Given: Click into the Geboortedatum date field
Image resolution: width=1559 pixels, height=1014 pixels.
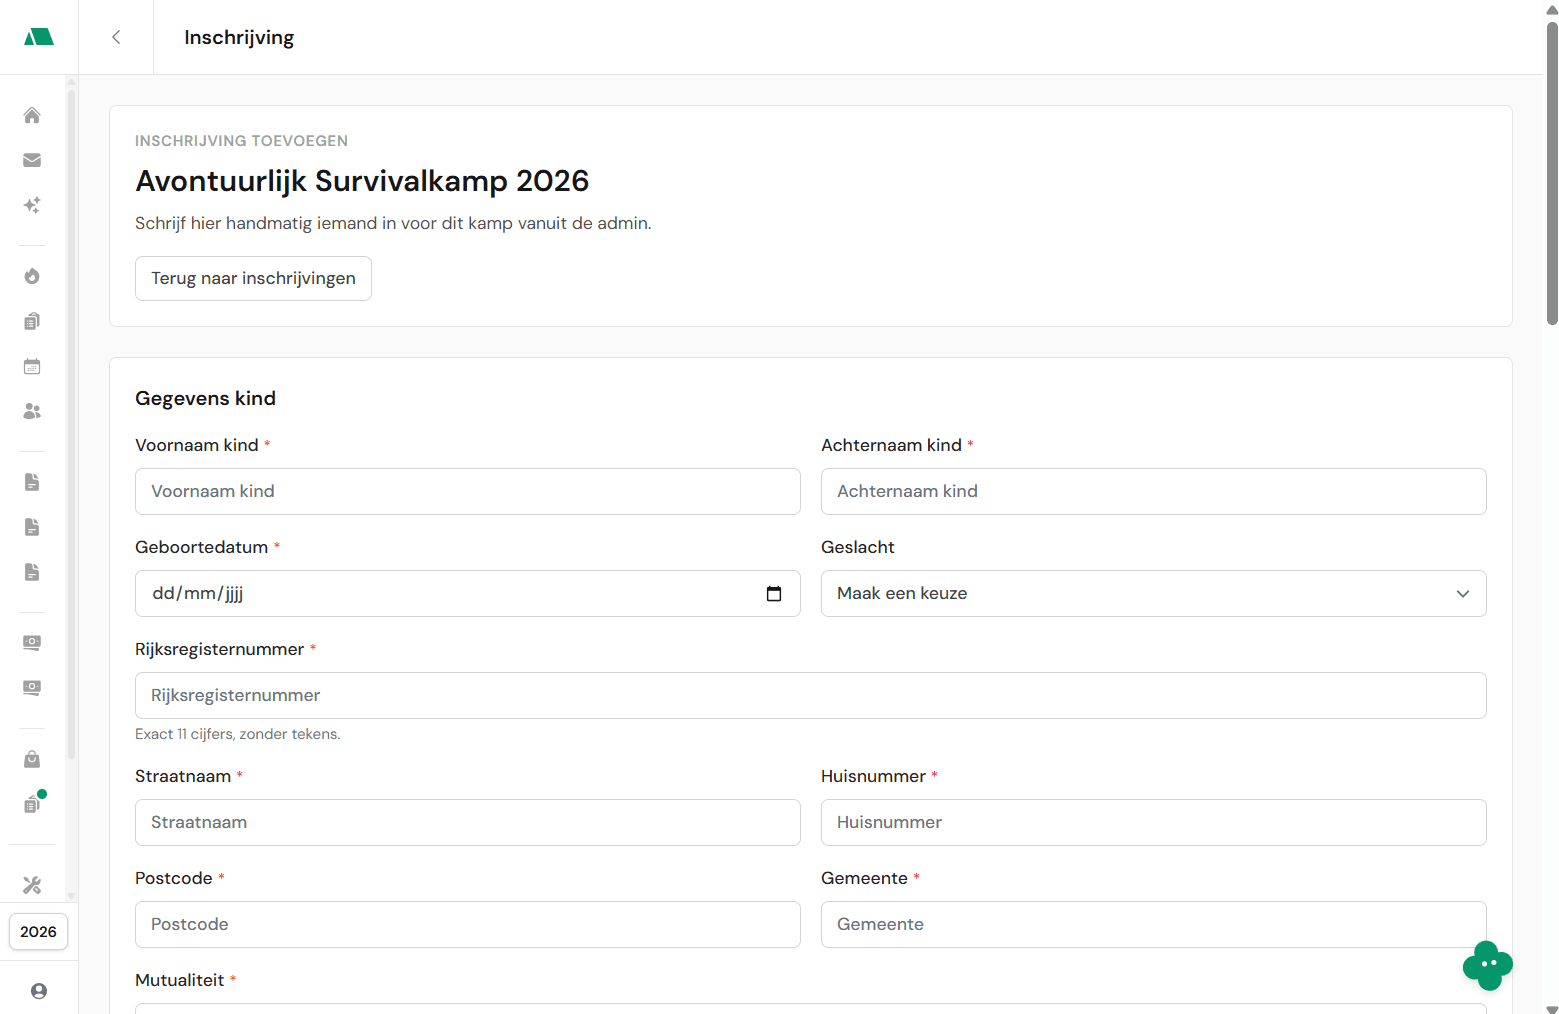Looking at the screenshot, I should (467, 594).
